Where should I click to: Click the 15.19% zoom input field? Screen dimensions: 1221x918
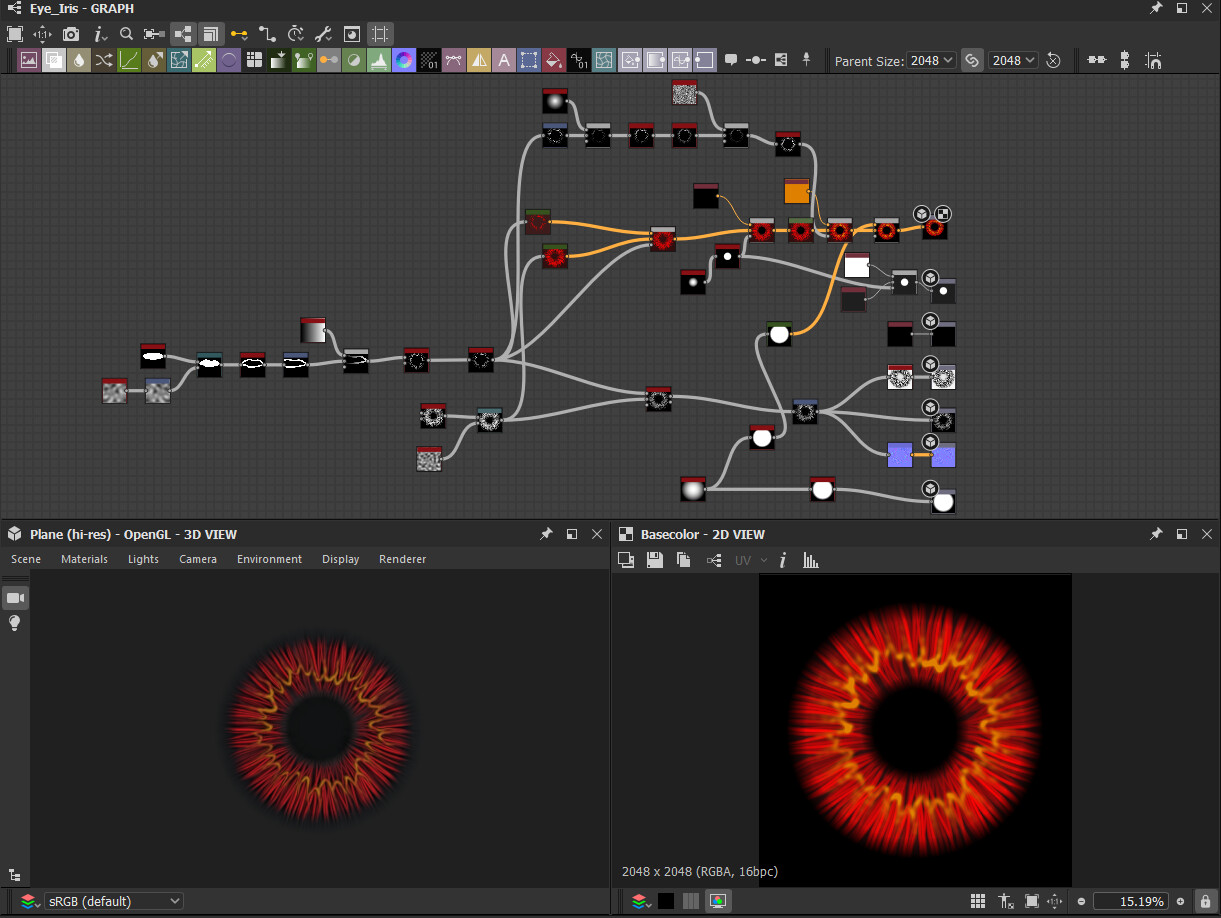click(1130, 901)
